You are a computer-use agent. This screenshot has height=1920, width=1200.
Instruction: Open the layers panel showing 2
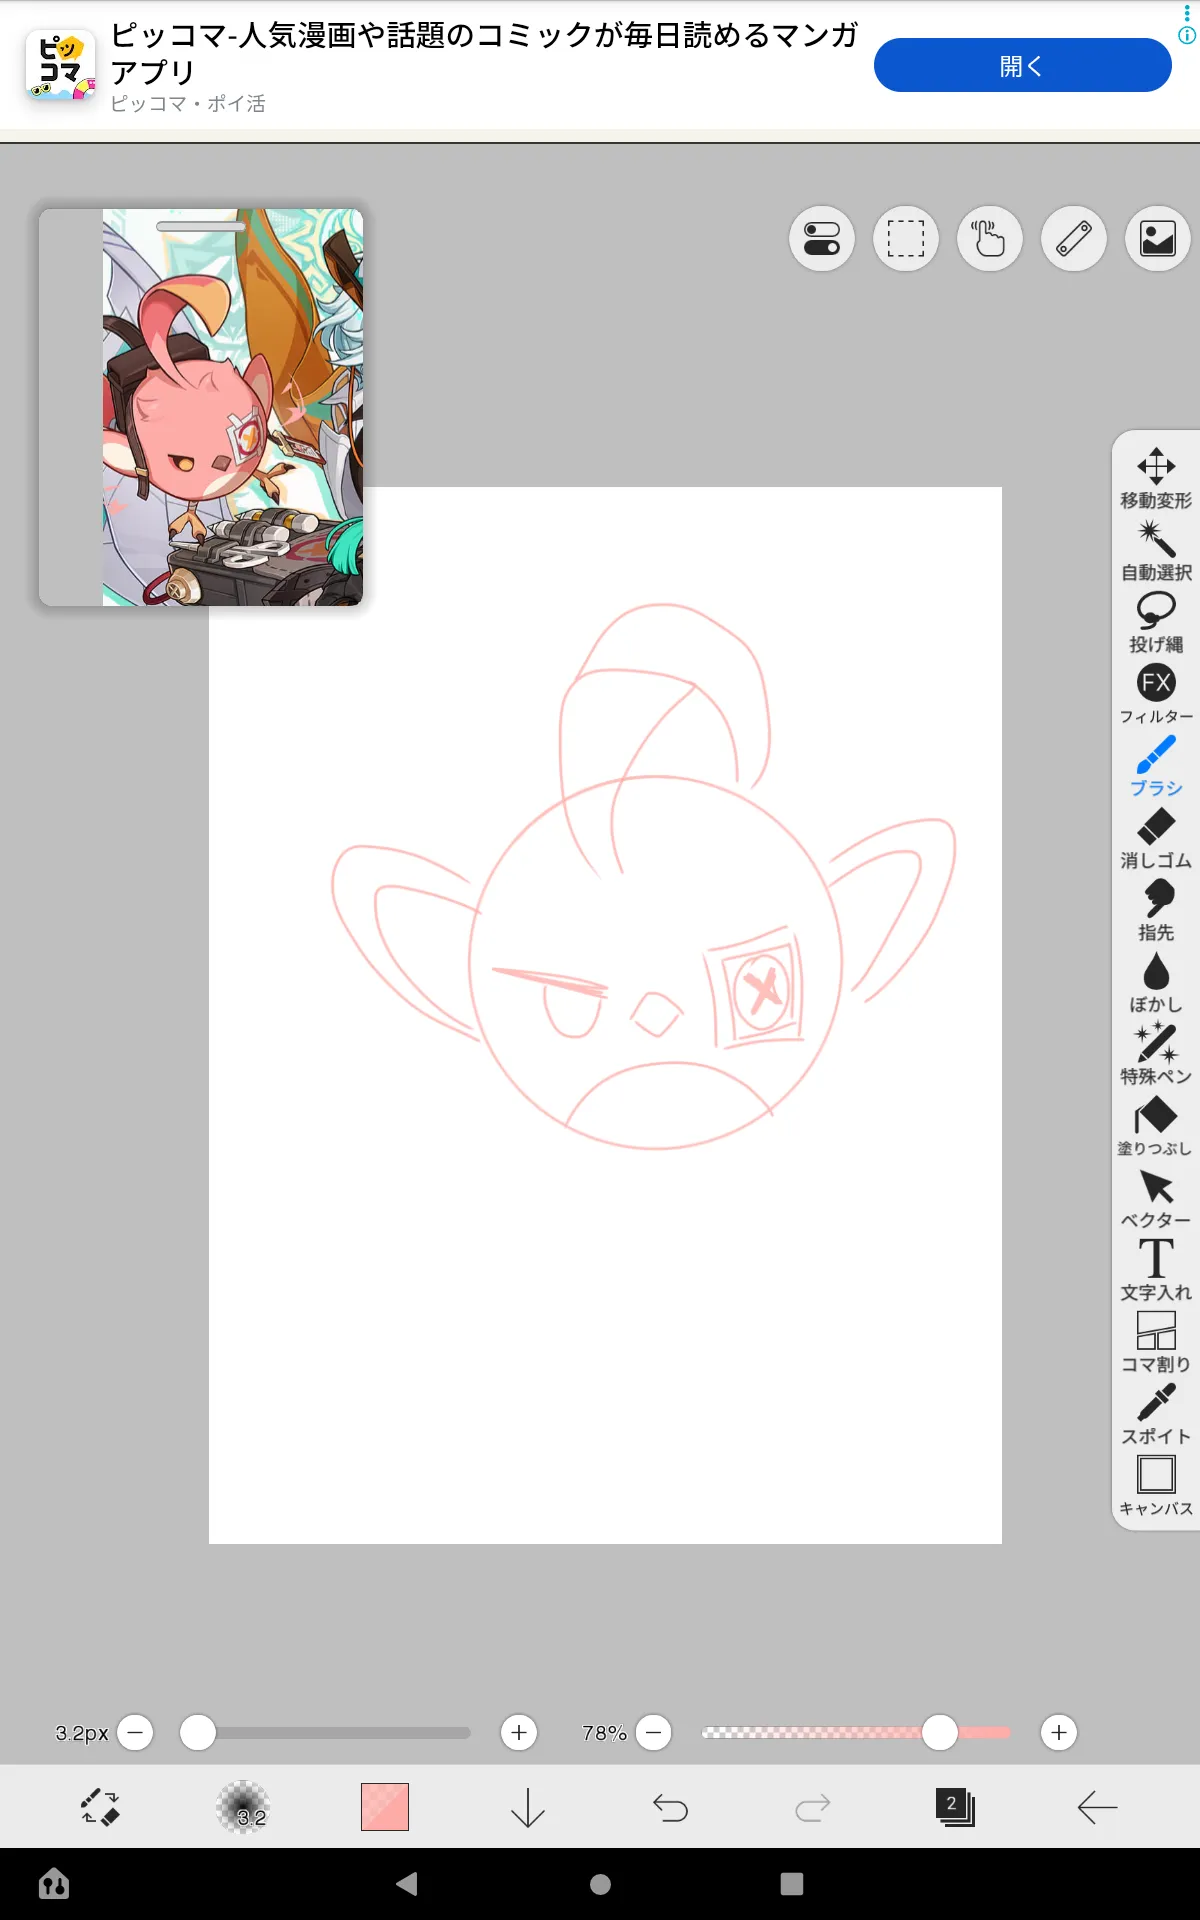(x=955, y=1807)
